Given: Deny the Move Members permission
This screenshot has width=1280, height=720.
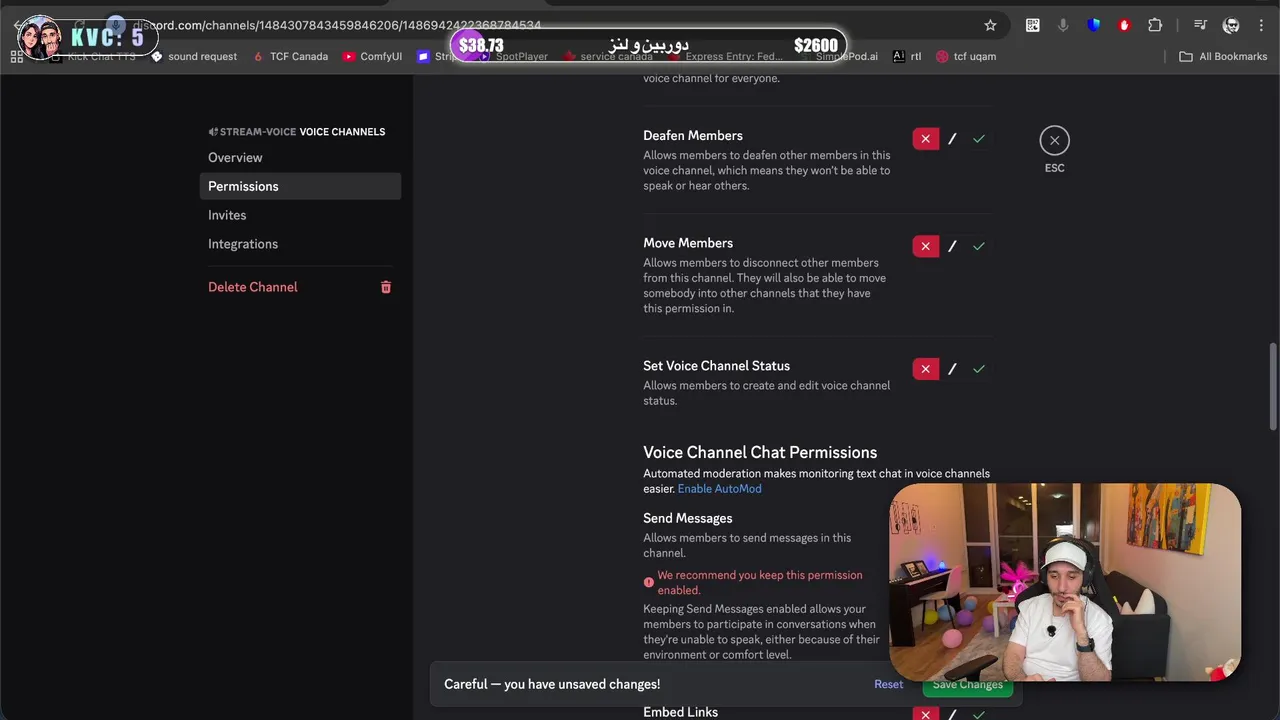Looking at the screenshot, I should click(926, 246).
